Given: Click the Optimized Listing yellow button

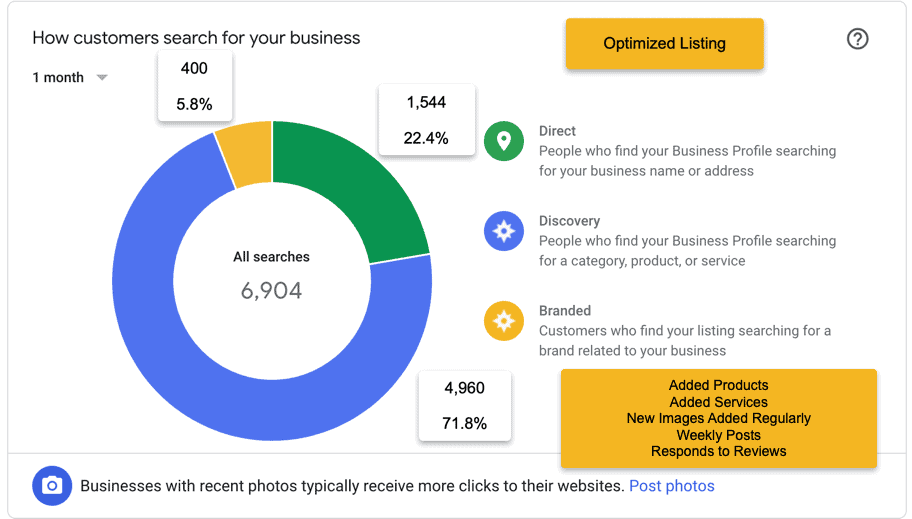Looking at the screenshot, I should click(664, 44).
